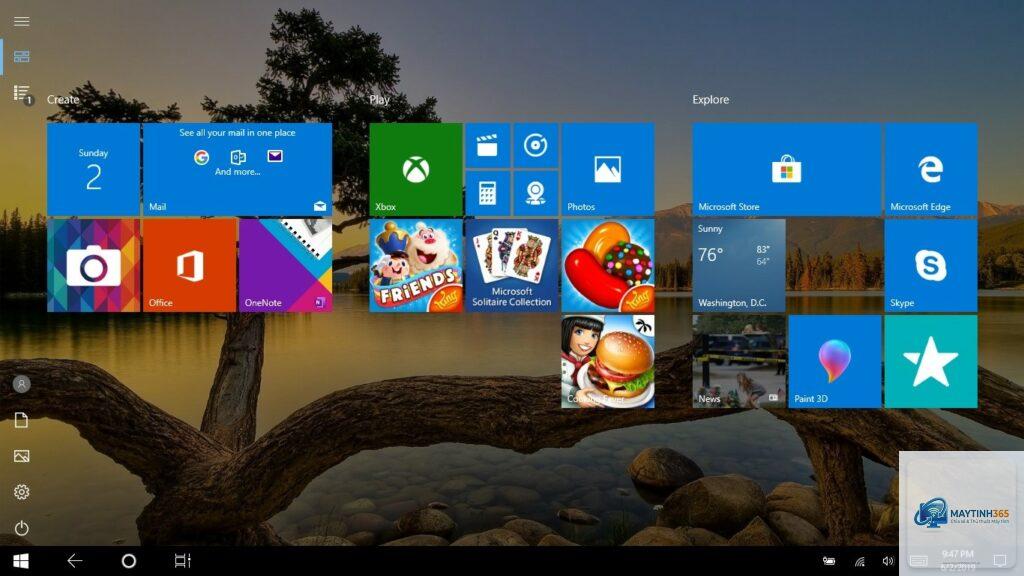Launch the Camera tile
The image size is (1024, 576).
(93, 265)
